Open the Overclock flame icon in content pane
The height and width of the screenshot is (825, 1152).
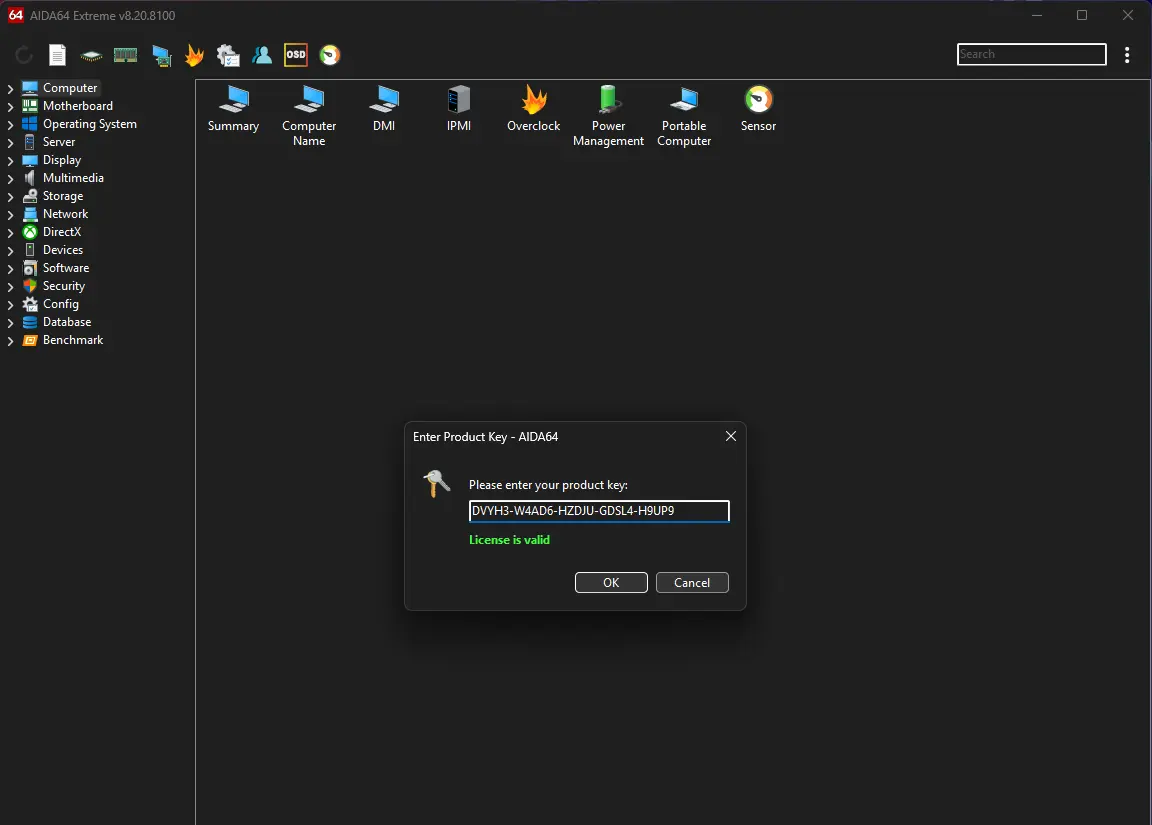click(x=534, y=109)
